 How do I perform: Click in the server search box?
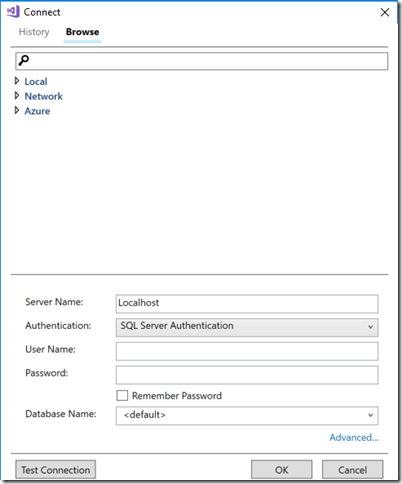click(x=202, y=61)
